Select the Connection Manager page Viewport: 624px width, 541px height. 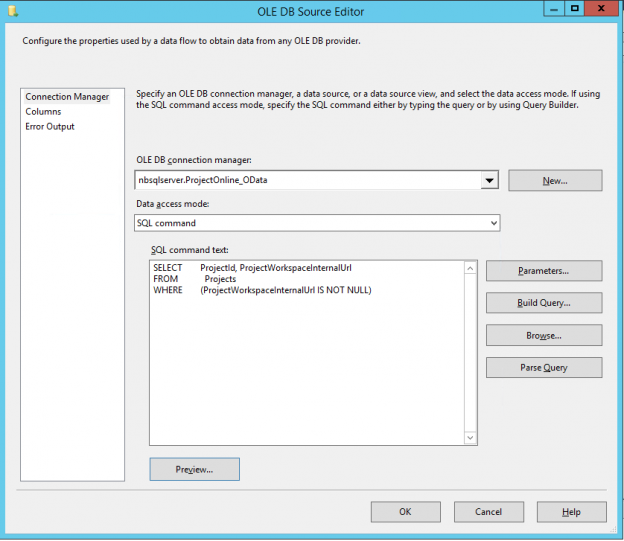(x=67, y=97)
